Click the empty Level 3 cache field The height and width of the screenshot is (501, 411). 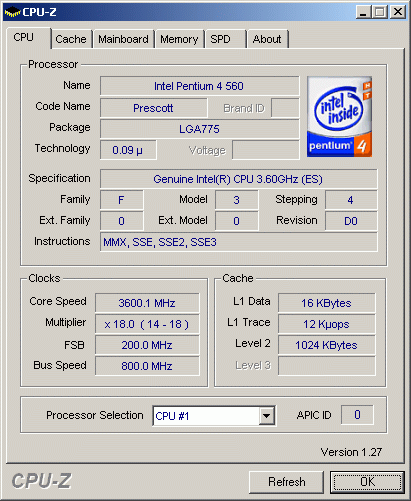pos(327,366)
